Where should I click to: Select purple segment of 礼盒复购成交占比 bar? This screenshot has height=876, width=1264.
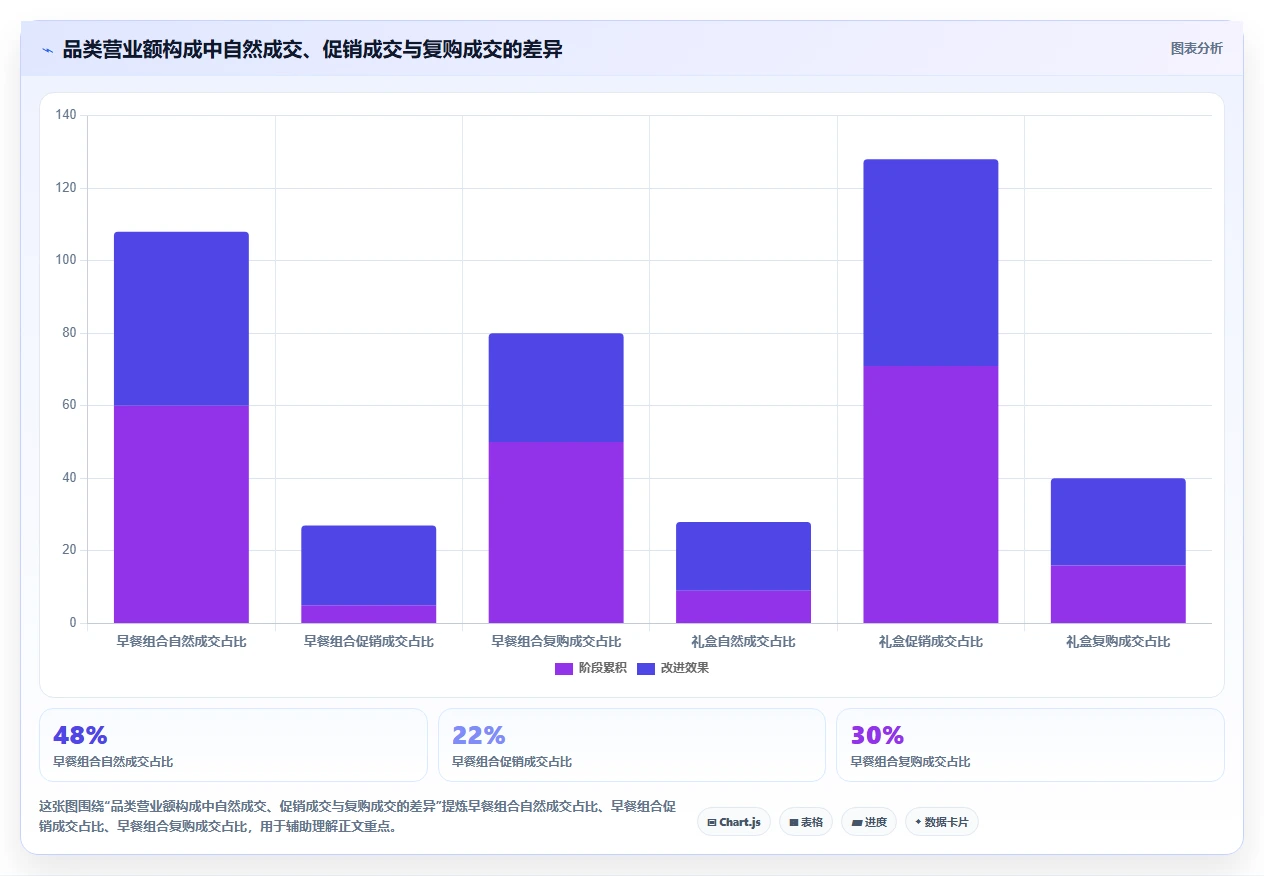pyautogui.click(x=1118, y=594)
